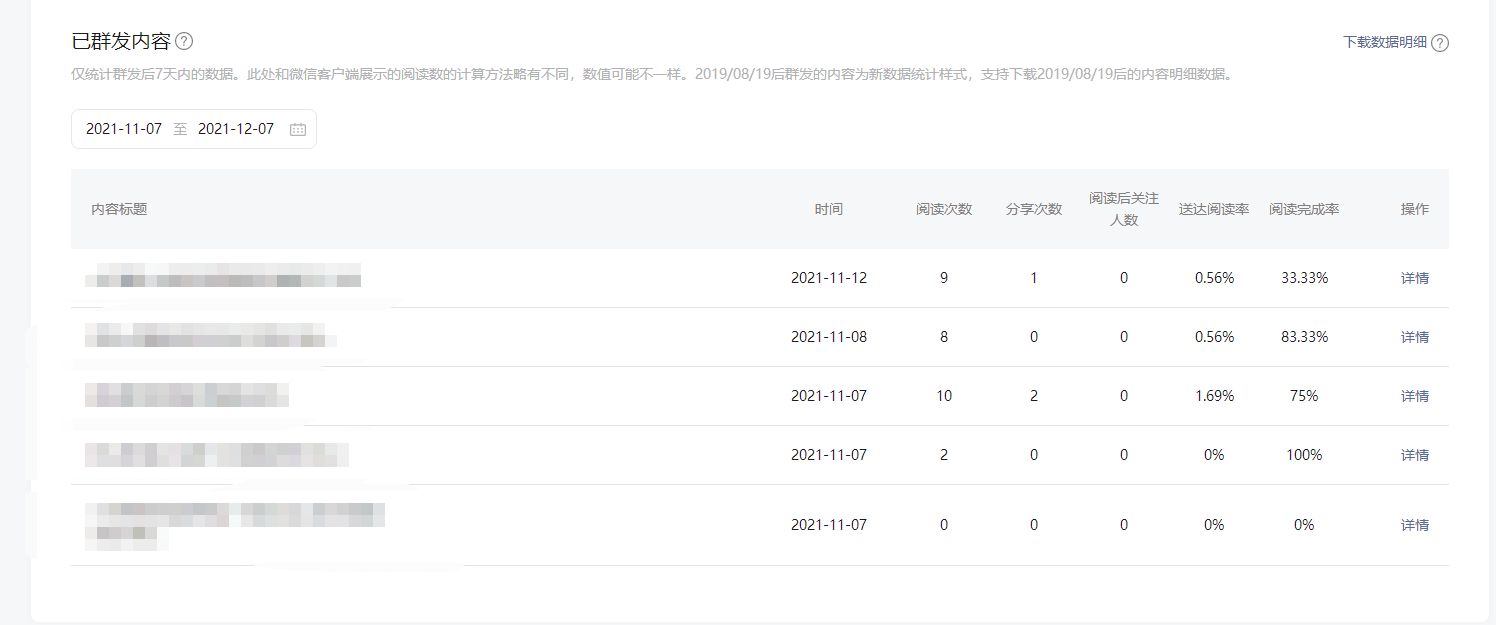Open 详情 for the article with 0 reads
The image size is (1496, 625).
(1414, 525)
